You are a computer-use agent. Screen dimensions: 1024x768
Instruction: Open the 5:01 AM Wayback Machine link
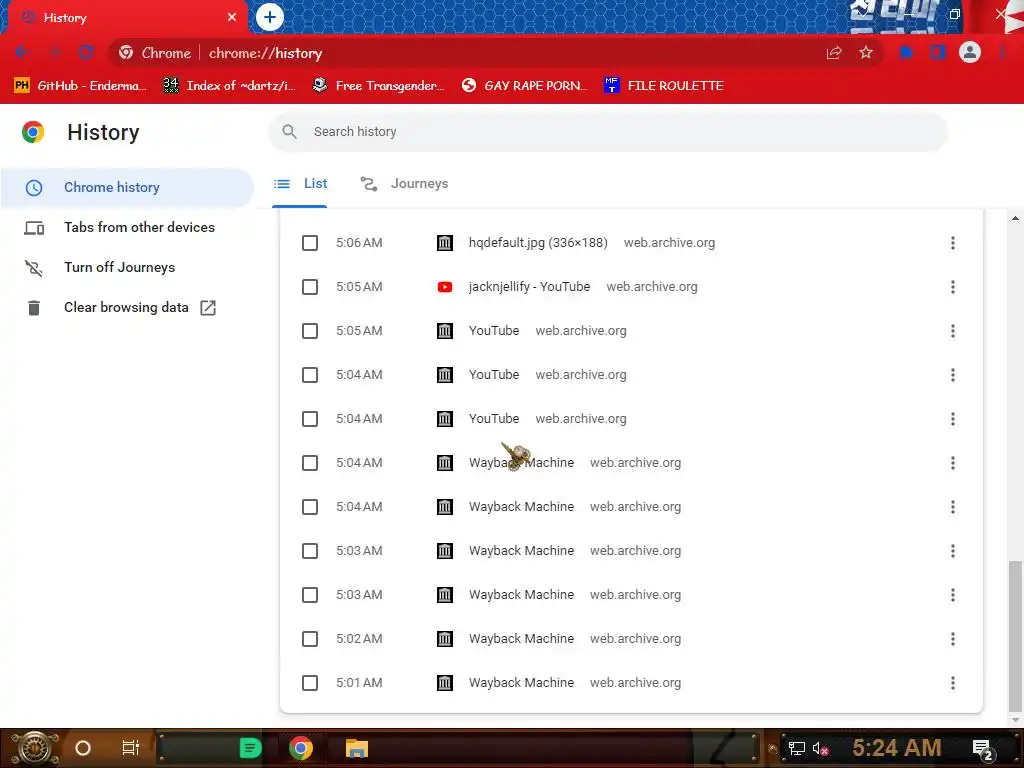(521, 682)
